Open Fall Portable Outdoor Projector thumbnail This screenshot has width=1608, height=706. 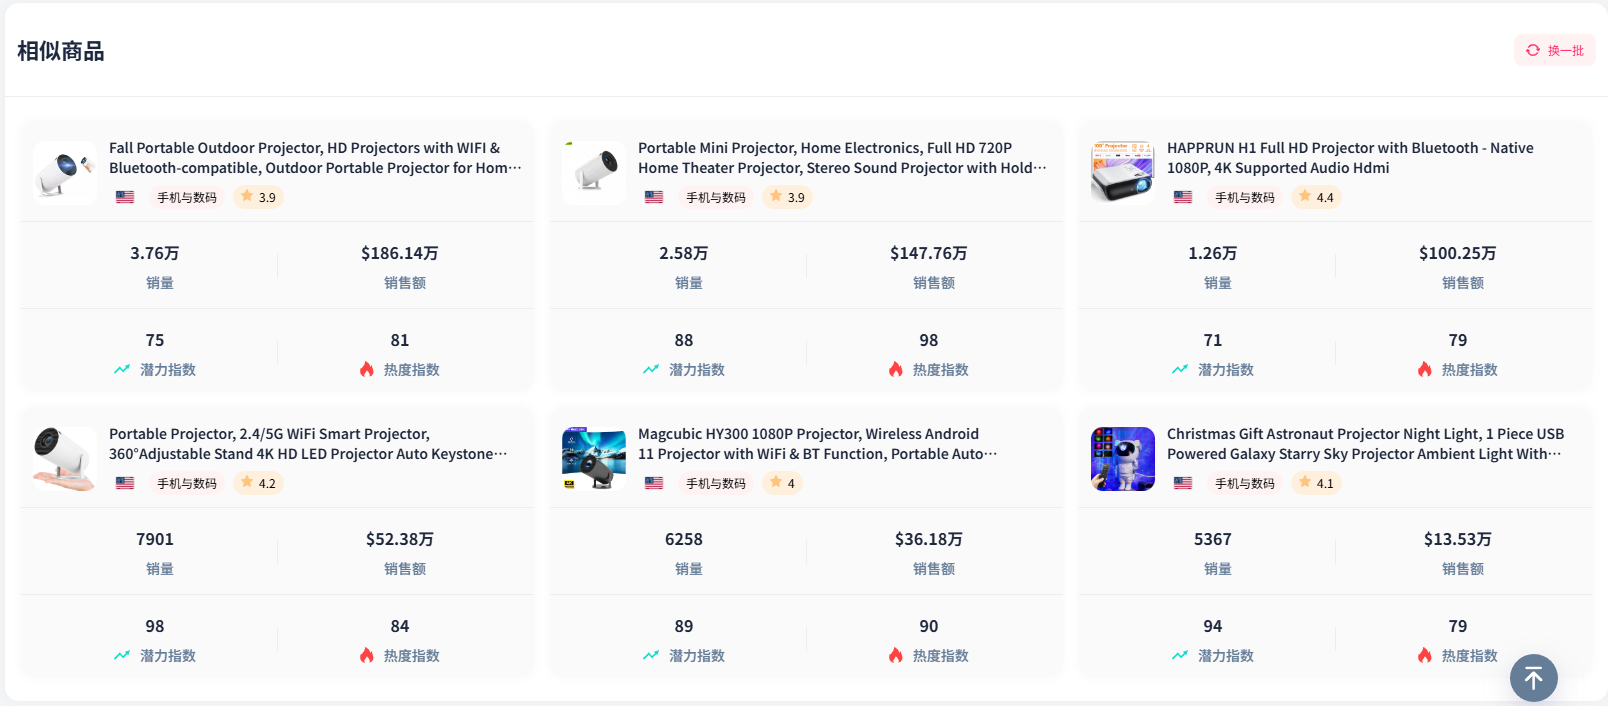point(65,173)
